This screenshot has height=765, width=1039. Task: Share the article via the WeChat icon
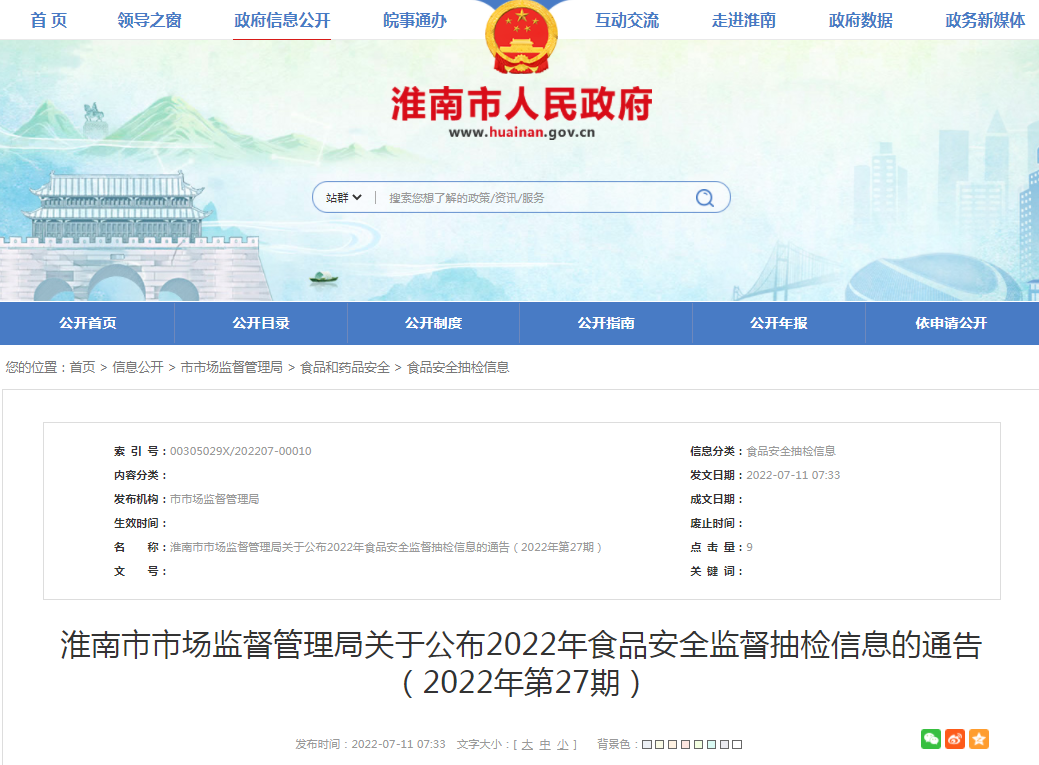[931, 739]
